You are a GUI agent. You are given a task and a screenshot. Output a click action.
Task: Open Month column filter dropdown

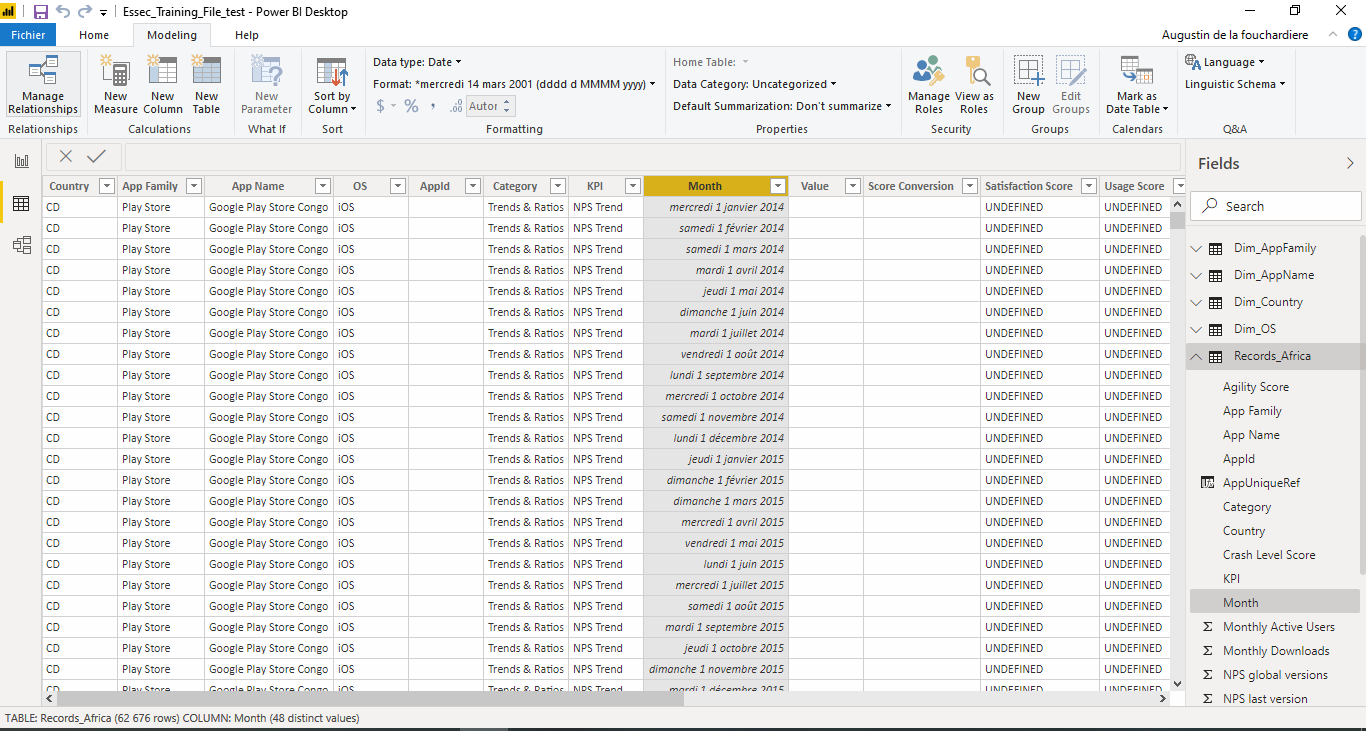778,186
